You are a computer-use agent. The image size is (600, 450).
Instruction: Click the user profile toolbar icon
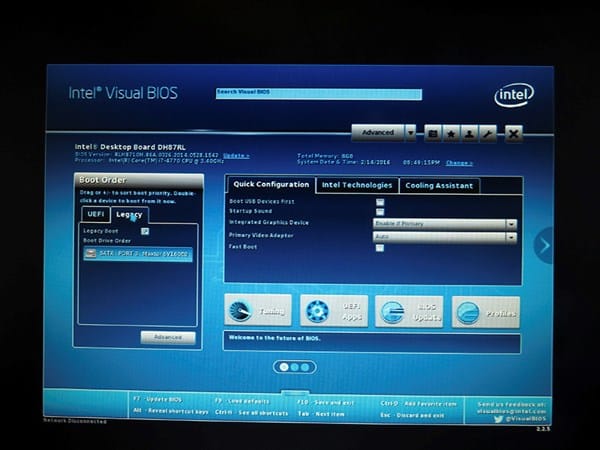coord(470,134)
